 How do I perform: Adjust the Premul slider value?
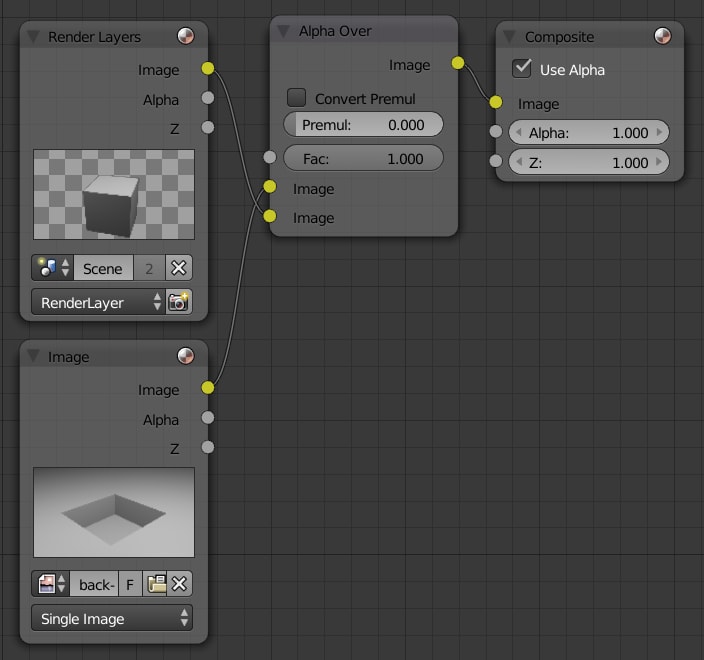pos(363,124)
